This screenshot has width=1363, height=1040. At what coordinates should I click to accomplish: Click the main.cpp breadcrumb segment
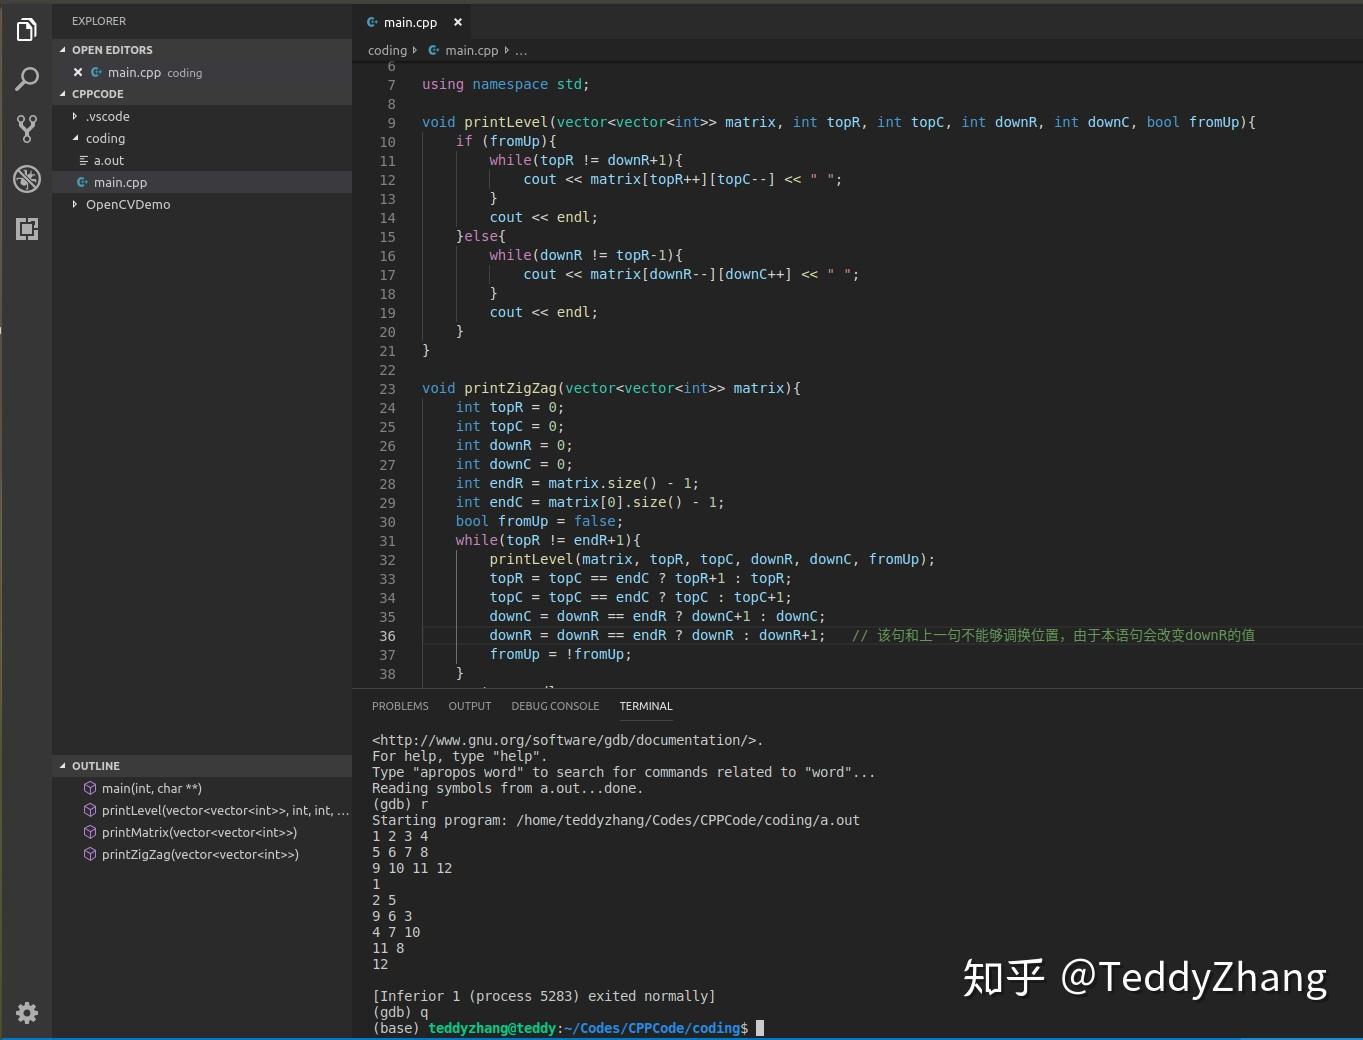[x=471, y=50]
